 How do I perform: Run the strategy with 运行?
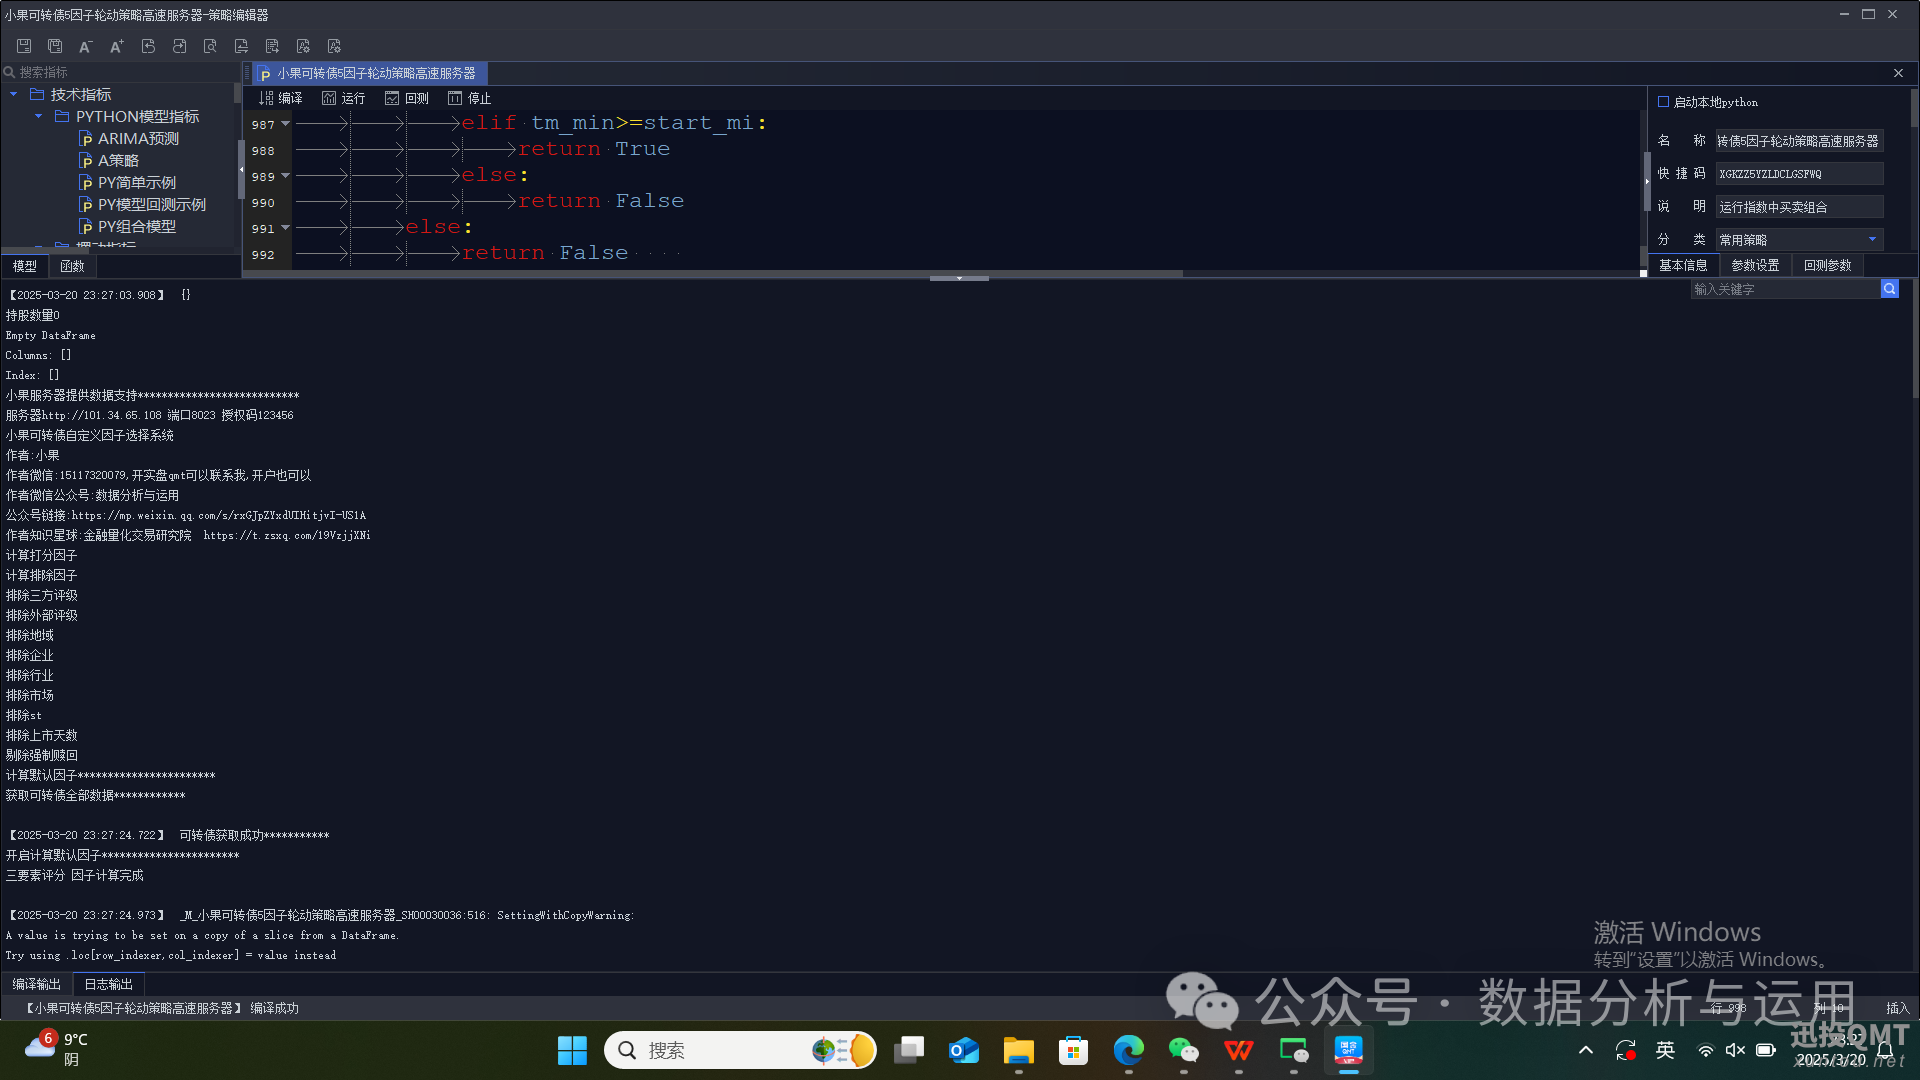pos(343,98)
